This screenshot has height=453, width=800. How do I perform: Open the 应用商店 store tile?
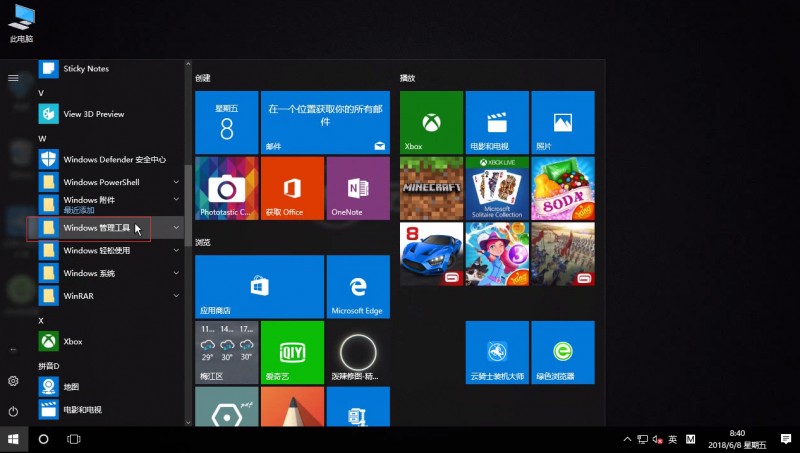259,287
